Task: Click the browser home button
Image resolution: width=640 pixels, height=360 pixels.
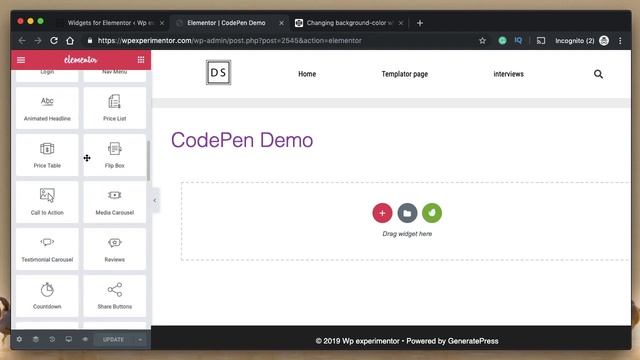Action: [x=70, y=40]
